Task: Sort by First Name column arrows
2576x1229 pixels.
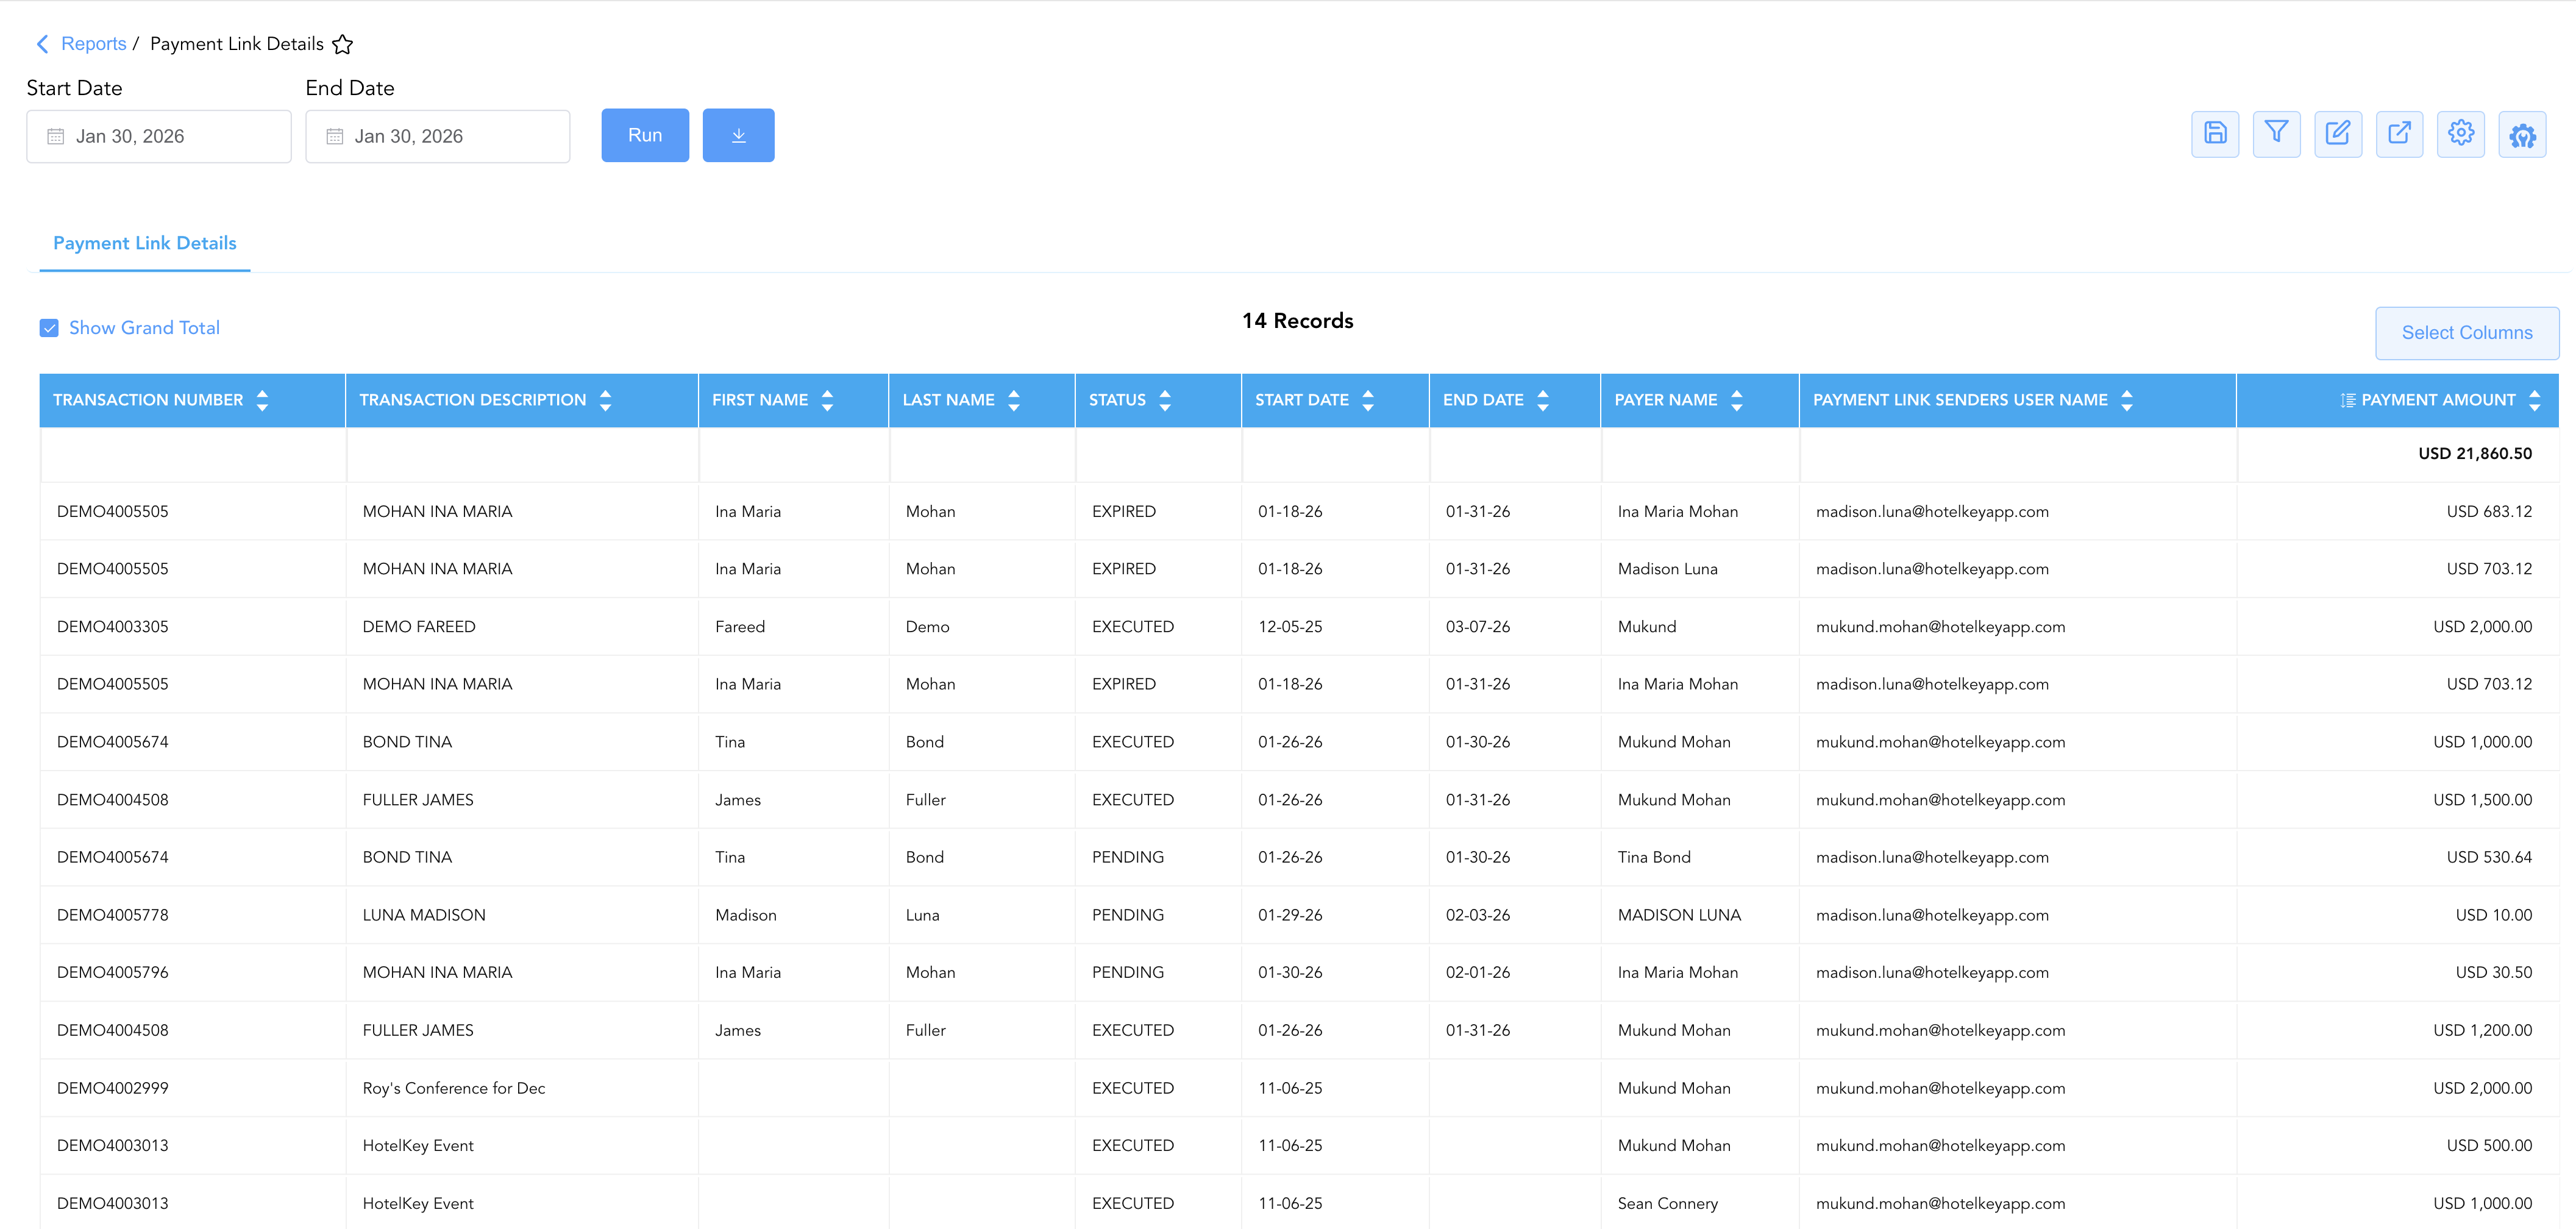Action: pyautogui.click(x=827, y=400)
